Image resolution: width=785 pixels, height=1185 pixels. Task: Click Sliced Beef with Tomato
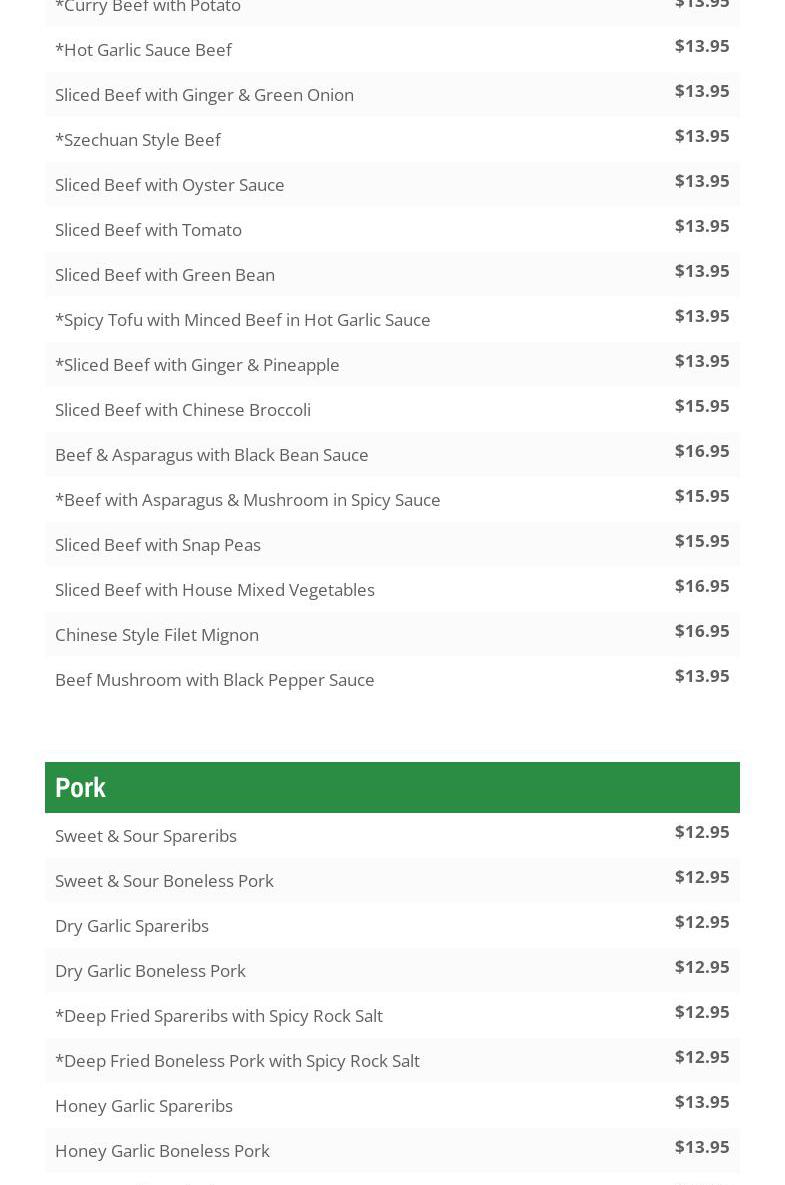tap(148, 230)
